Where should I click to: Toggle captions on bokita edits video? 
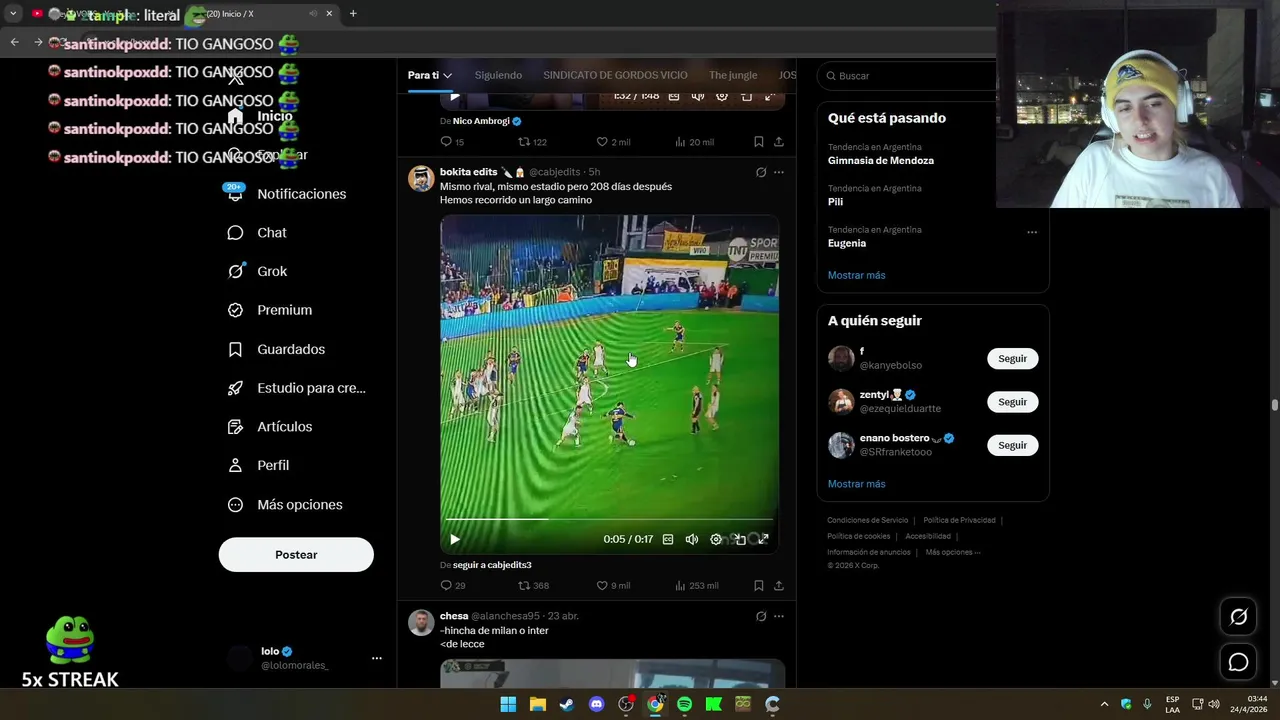click(x=668, y=539)
